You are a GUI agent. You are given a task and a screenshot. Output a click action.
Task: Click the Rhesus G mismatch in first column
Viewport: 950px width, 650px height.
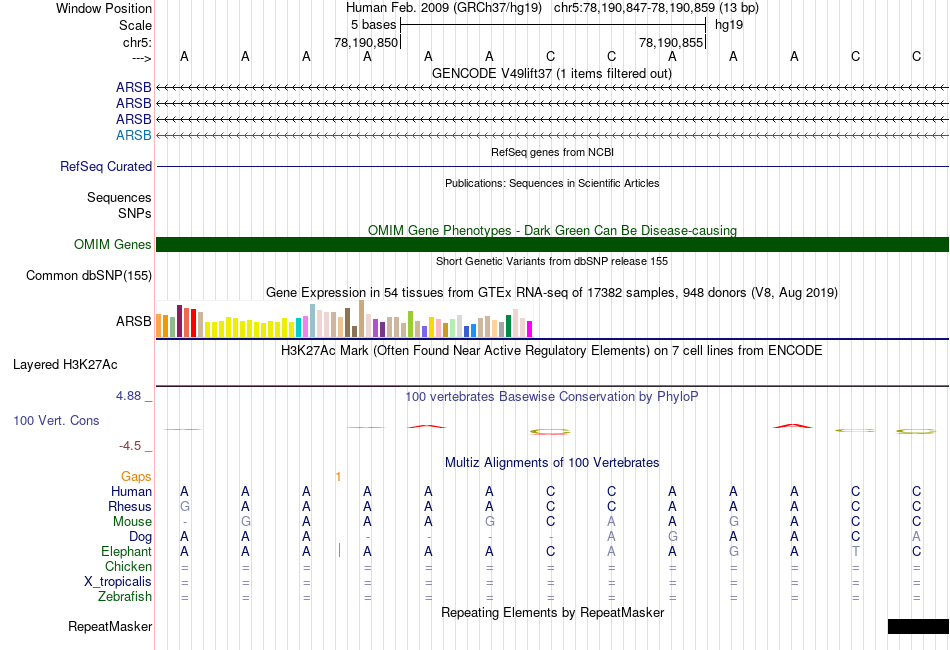click(185, 506)
